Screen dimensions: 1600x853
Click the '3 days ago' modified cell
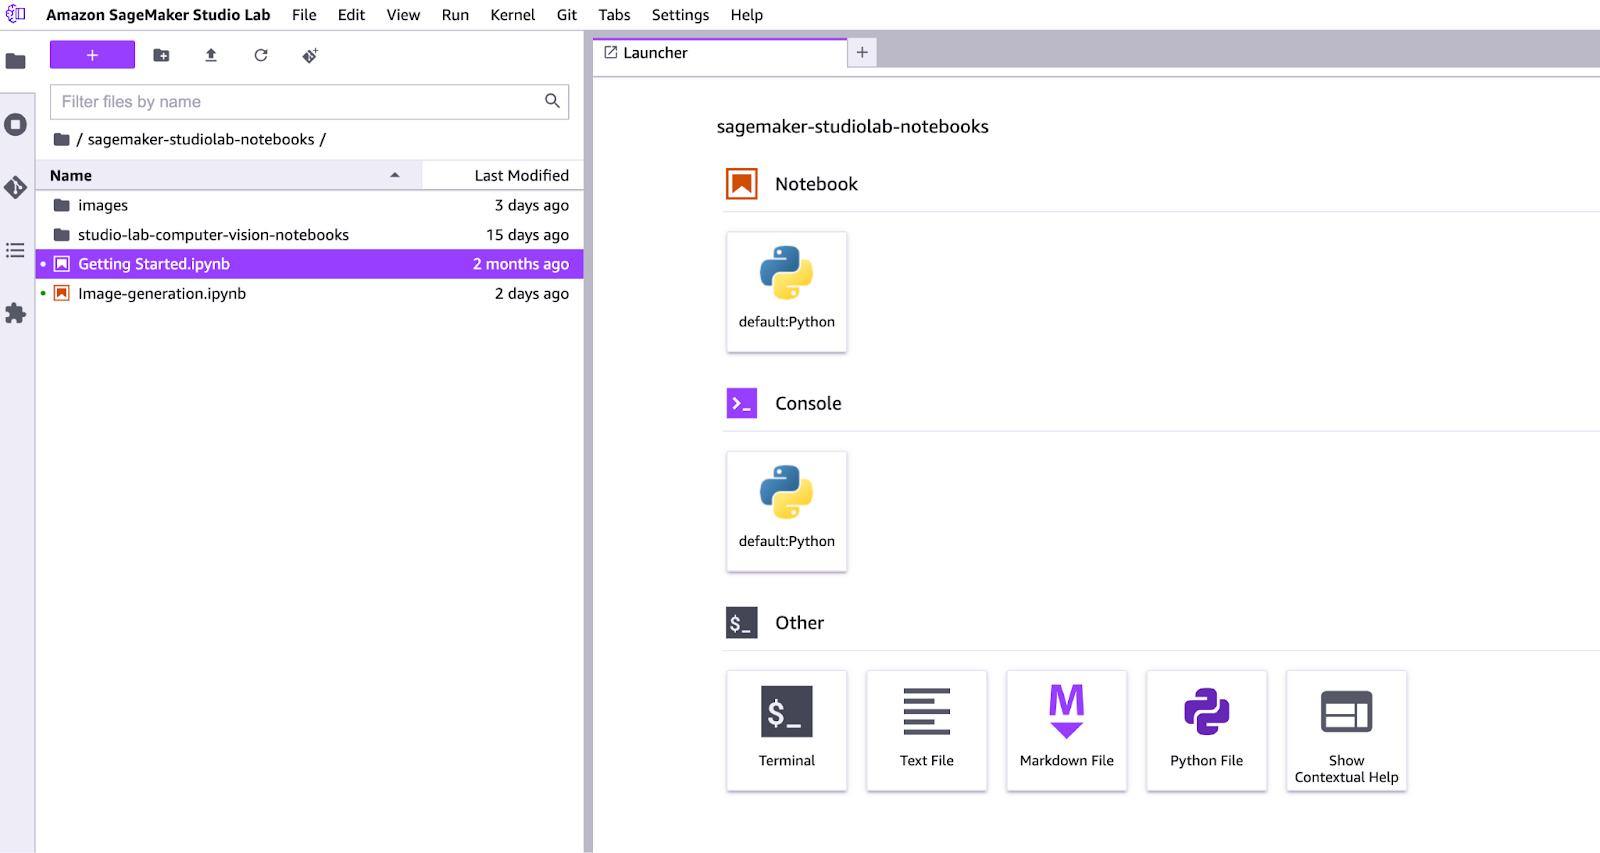click(532, 205)
